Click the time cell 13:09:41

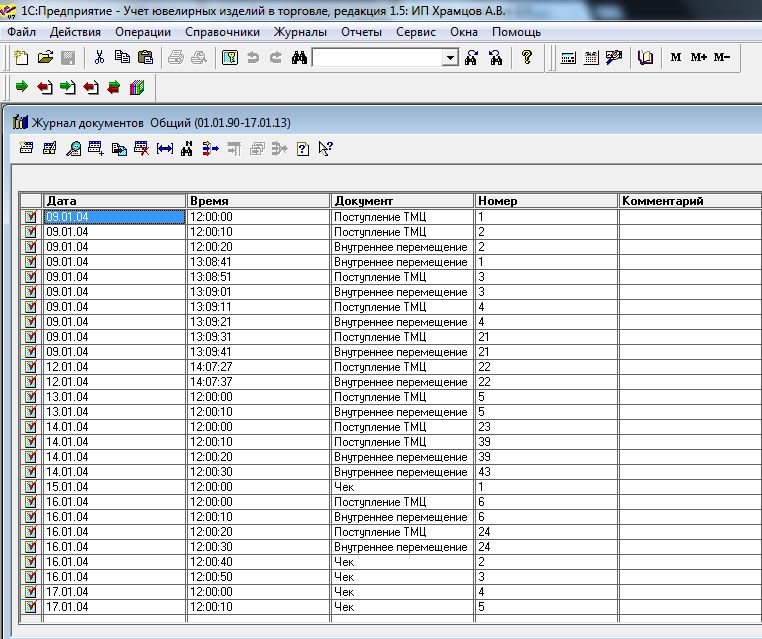(x=258, y=352)
